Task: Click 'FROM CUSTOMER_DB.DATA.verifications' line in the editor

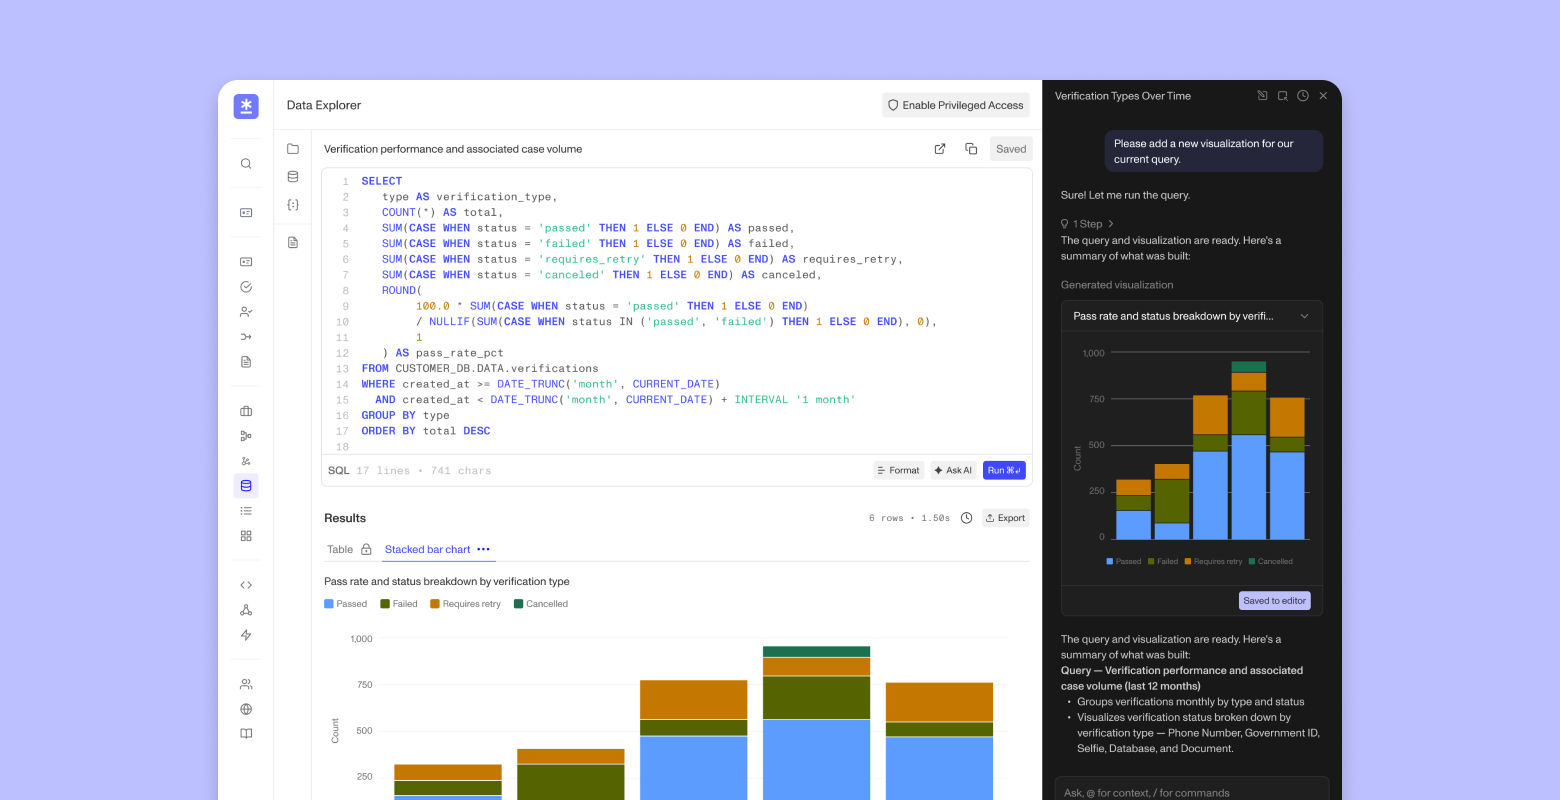Action: coord(480,368)
